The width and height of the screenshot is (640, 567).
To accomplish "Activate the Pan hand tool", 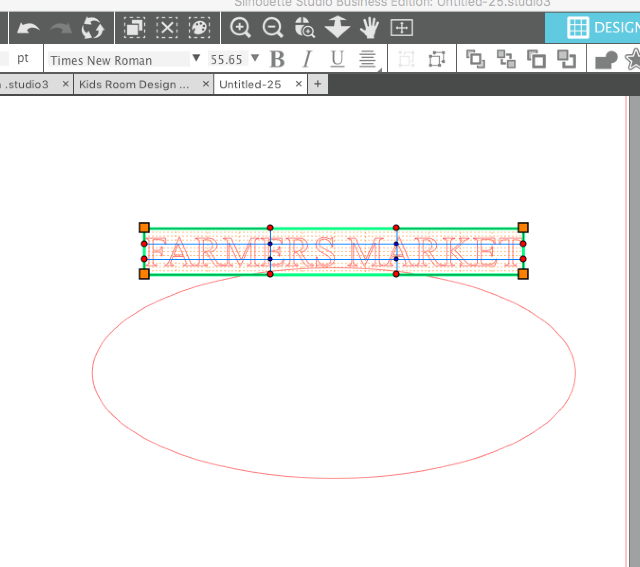I will [x=370, y=28].
